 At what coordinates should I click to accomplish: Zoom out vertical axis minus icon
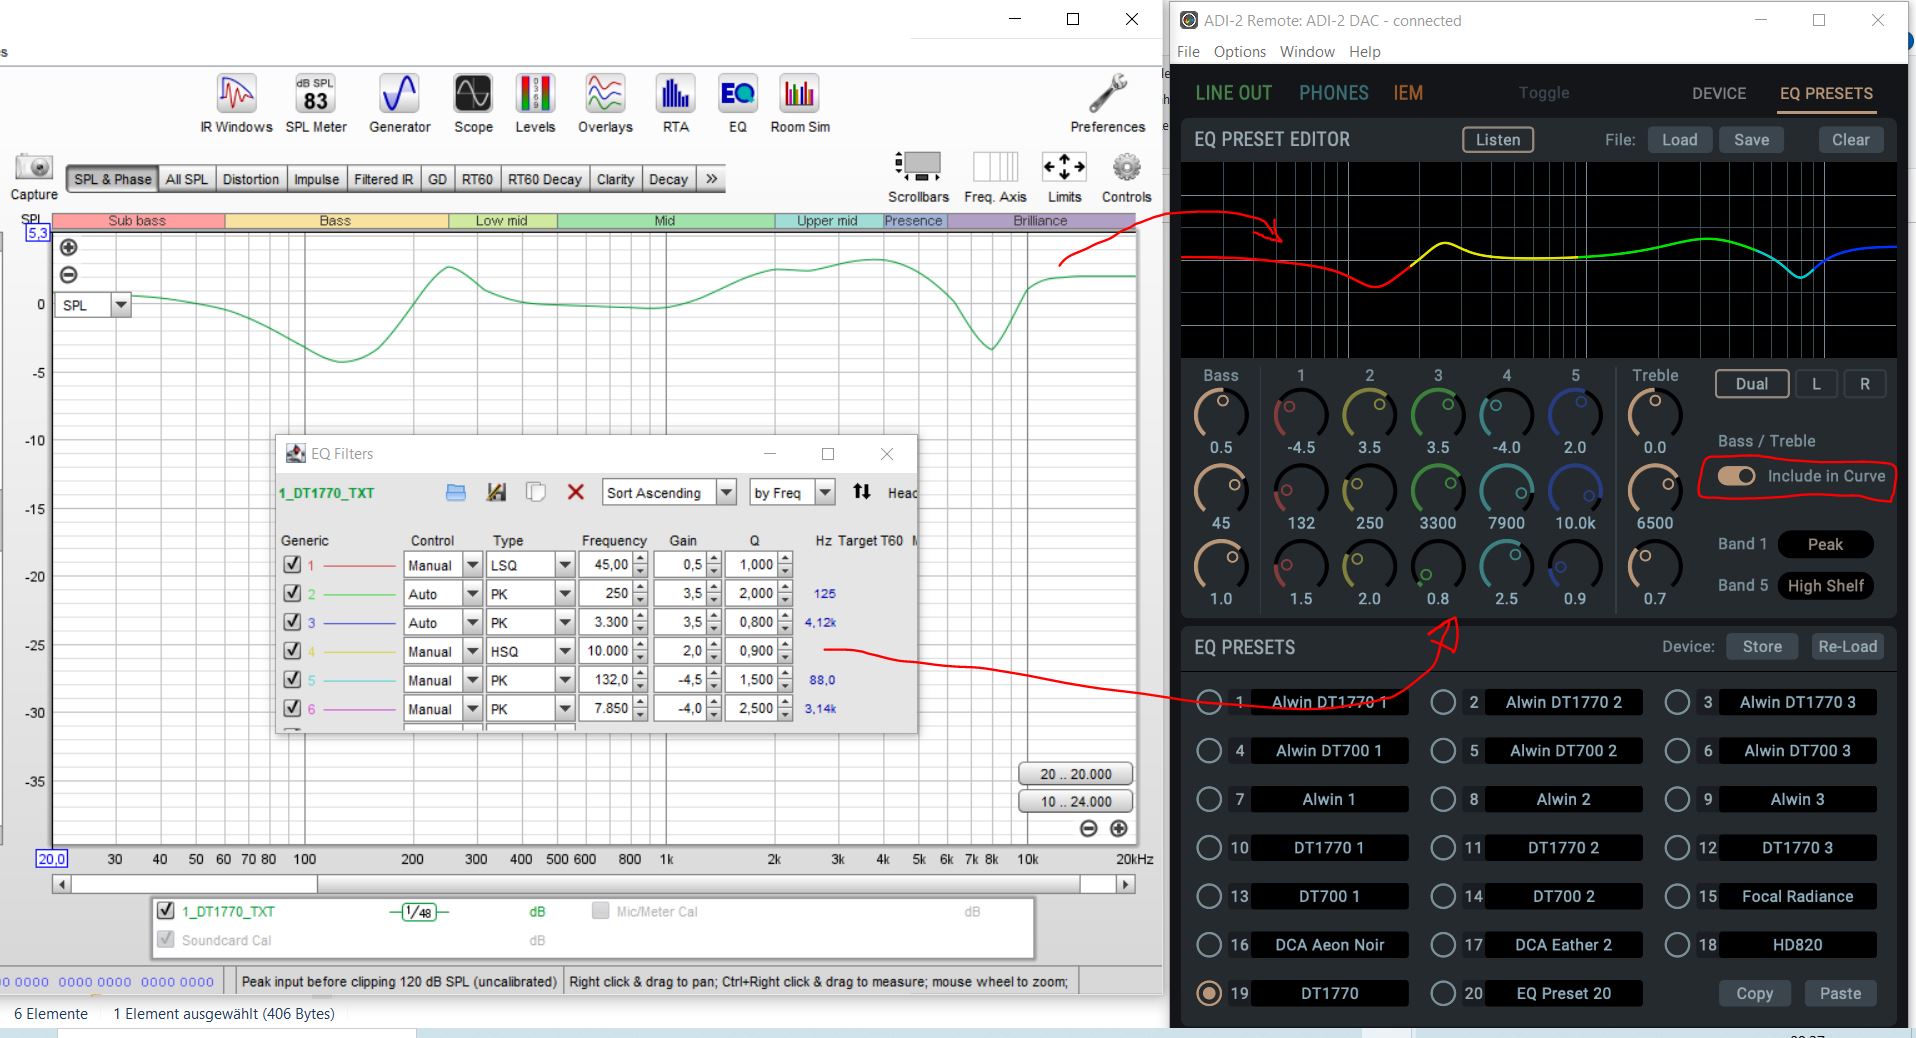tap(68, 275)
